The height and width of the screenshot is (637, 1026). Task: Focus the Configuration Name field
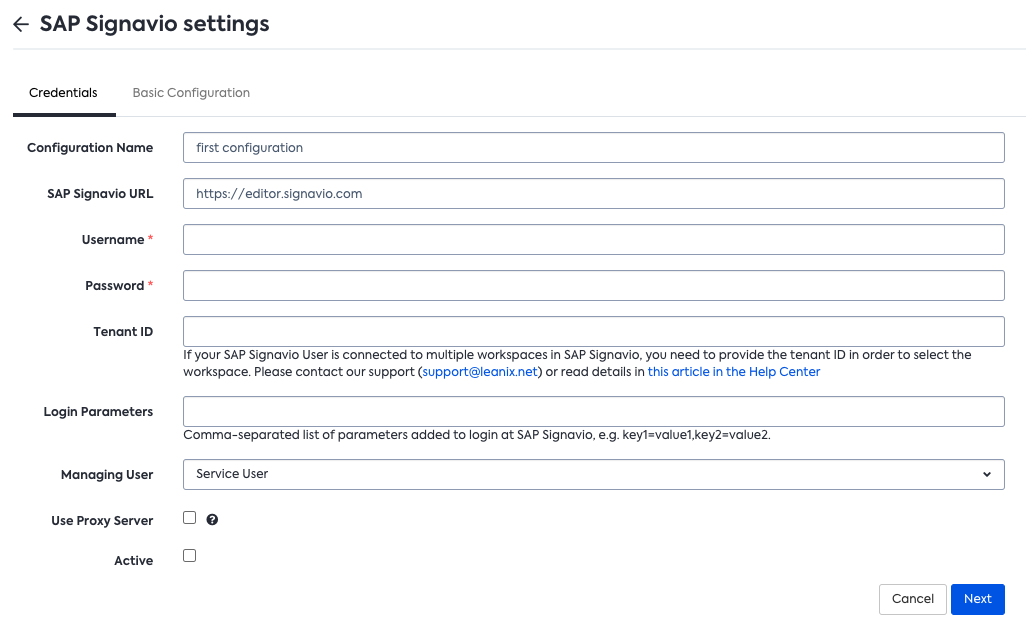pyautogui.click(x=593, y=148)
